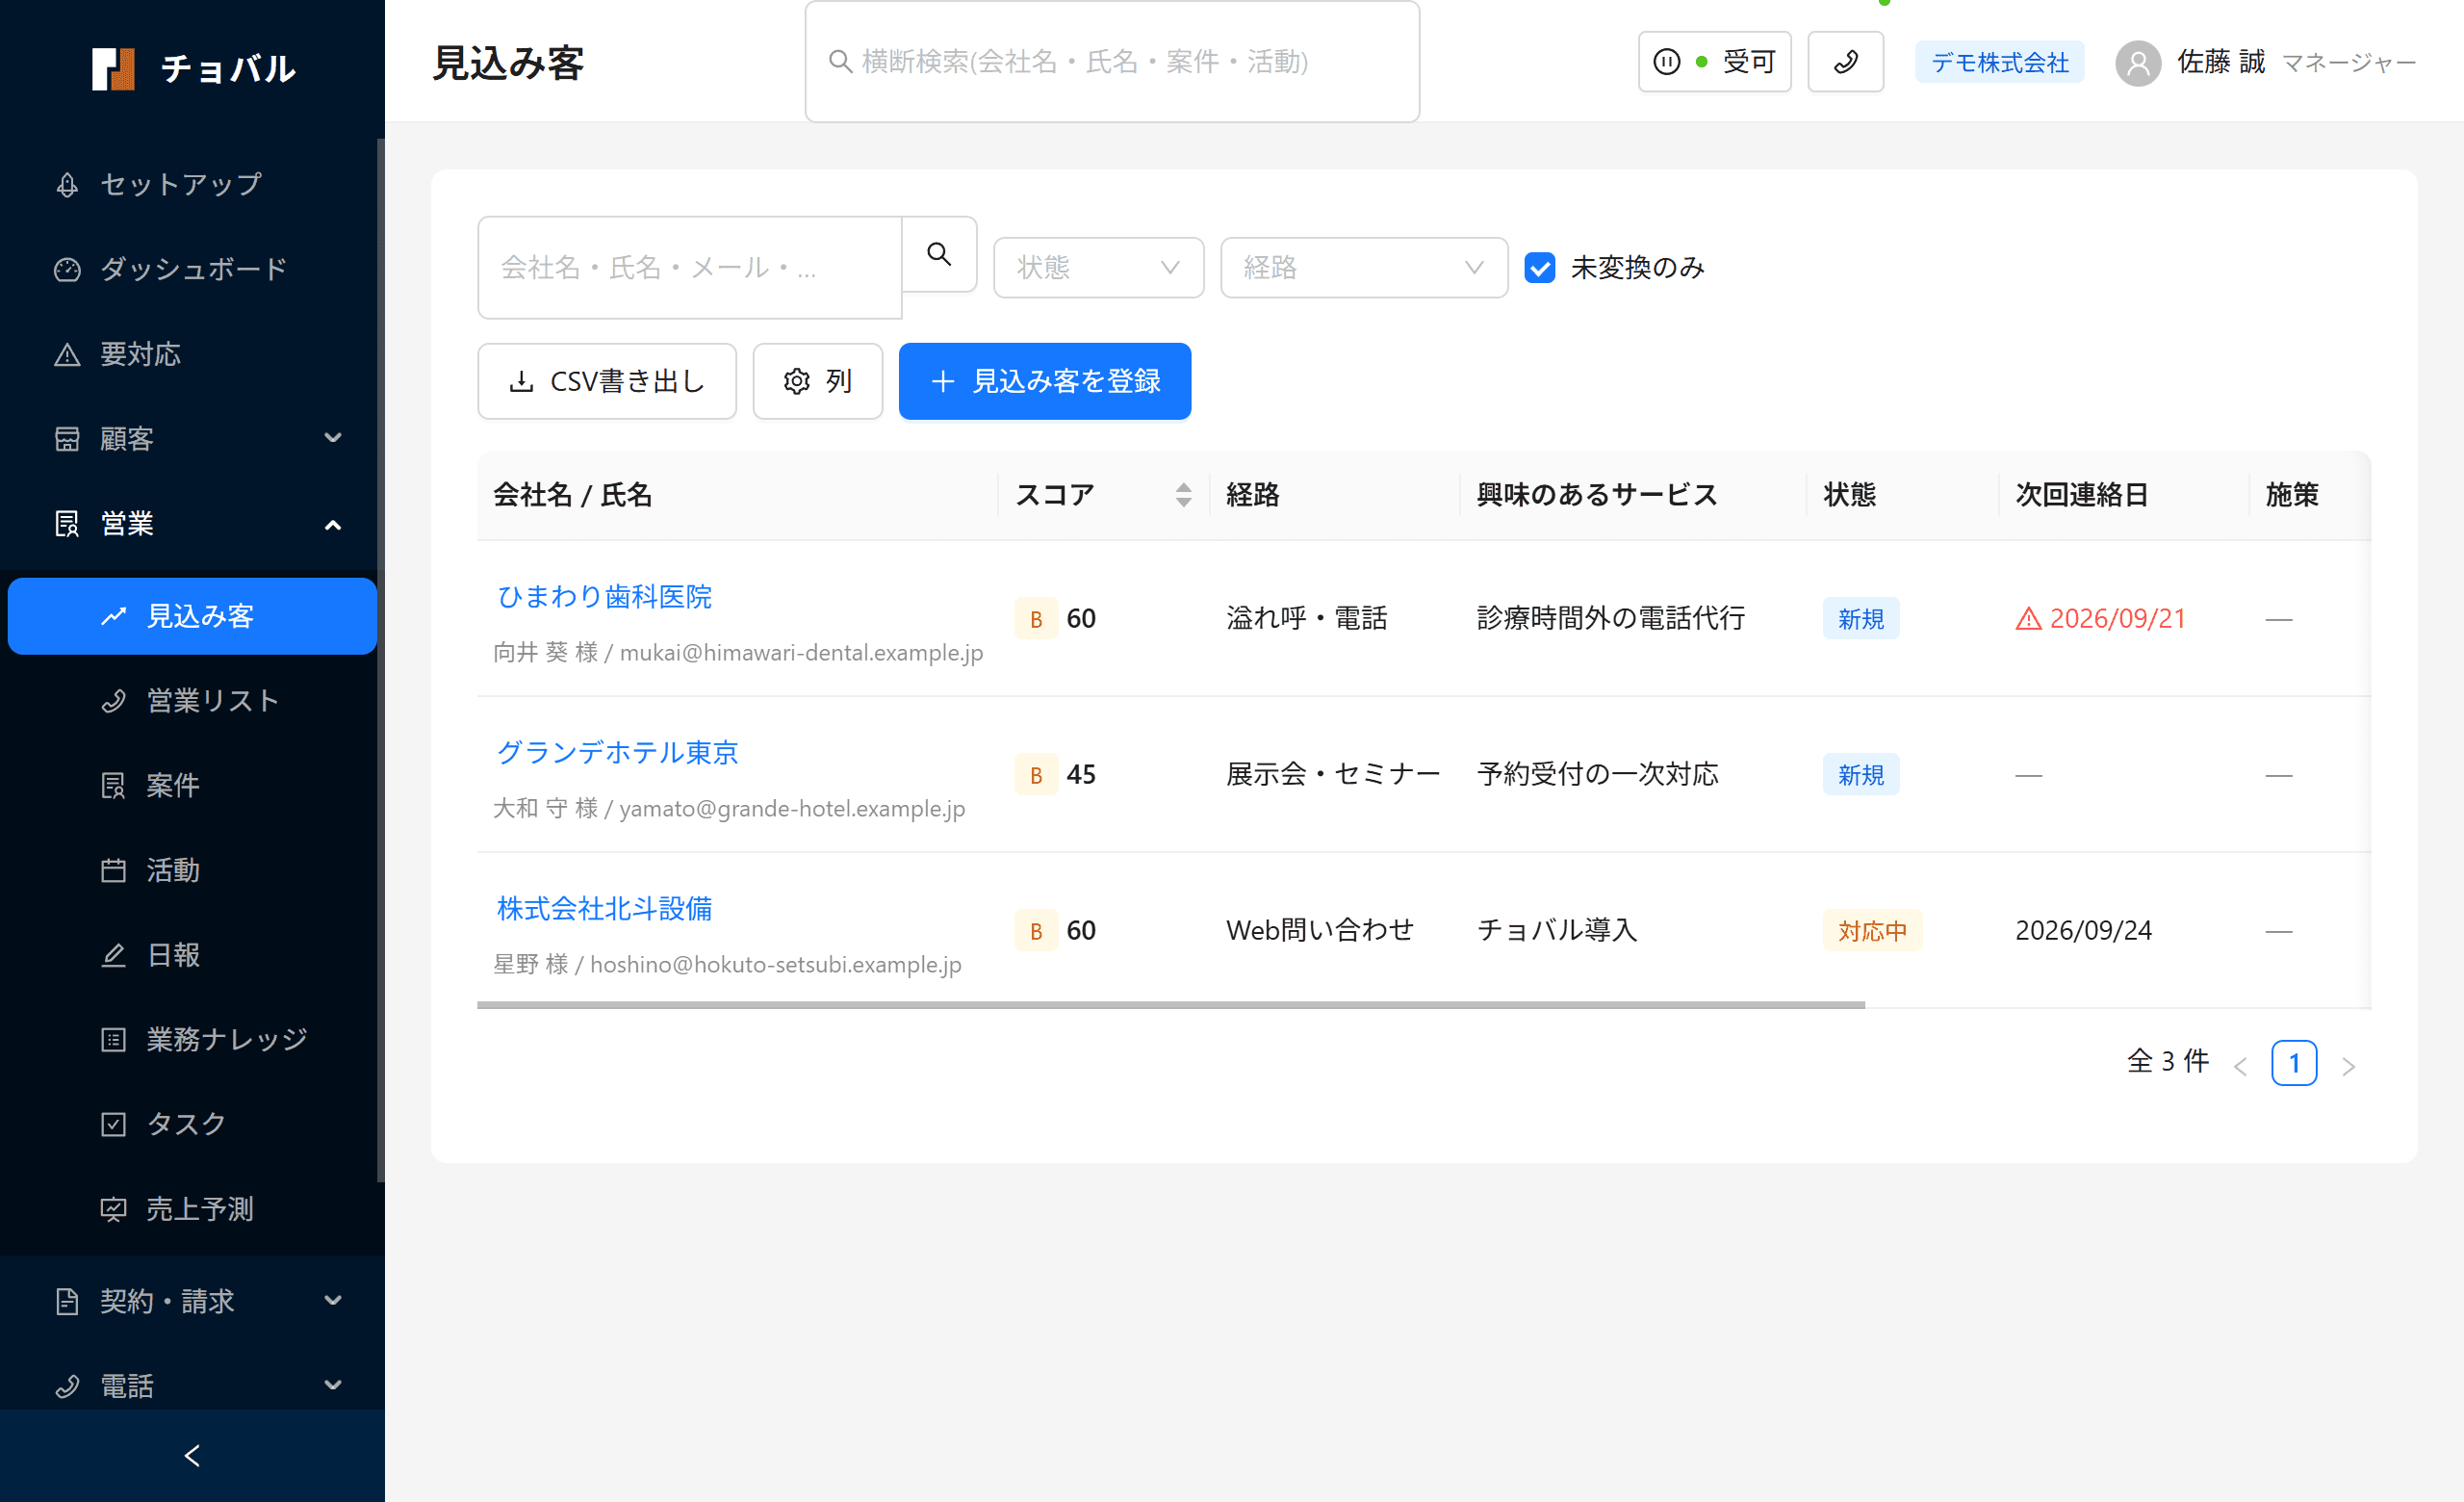This screenshot has height=1502, width=2464.
Task: Click the チョバル logo
Action: [193, 68]
